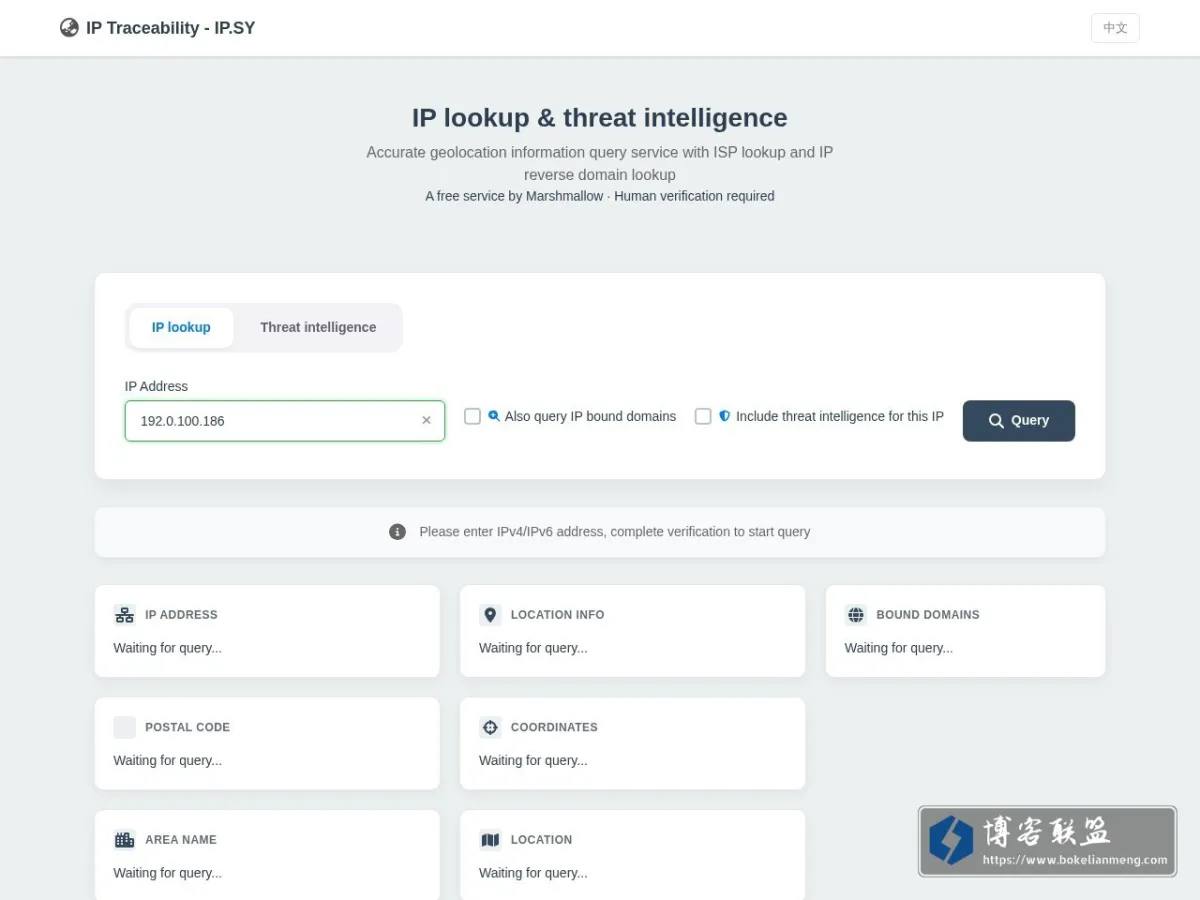Viewport: 1200px width, 900px height.
Task: Click the info icon in the notice bar
Action: [x=397, y=532]
